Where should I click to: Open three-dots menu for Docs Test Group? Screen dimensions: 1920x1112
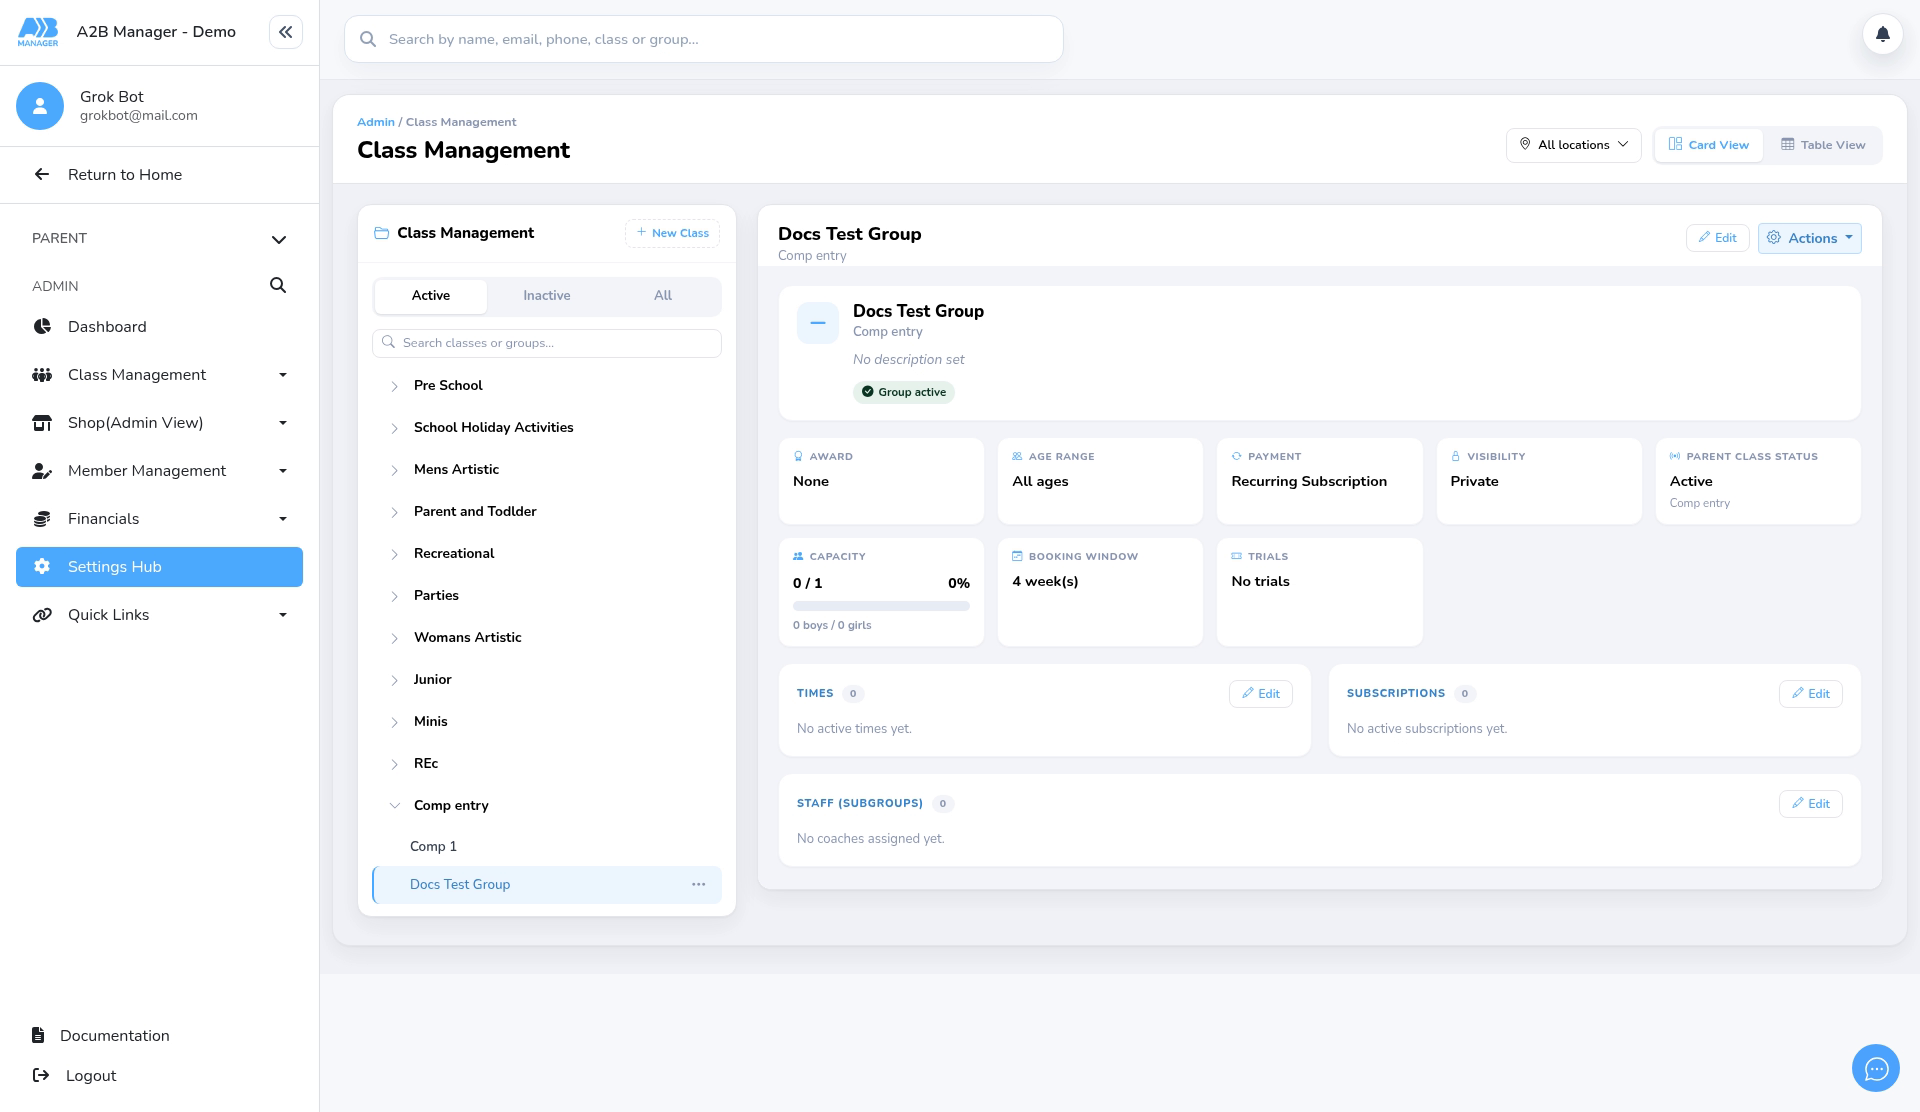point(698,885)
